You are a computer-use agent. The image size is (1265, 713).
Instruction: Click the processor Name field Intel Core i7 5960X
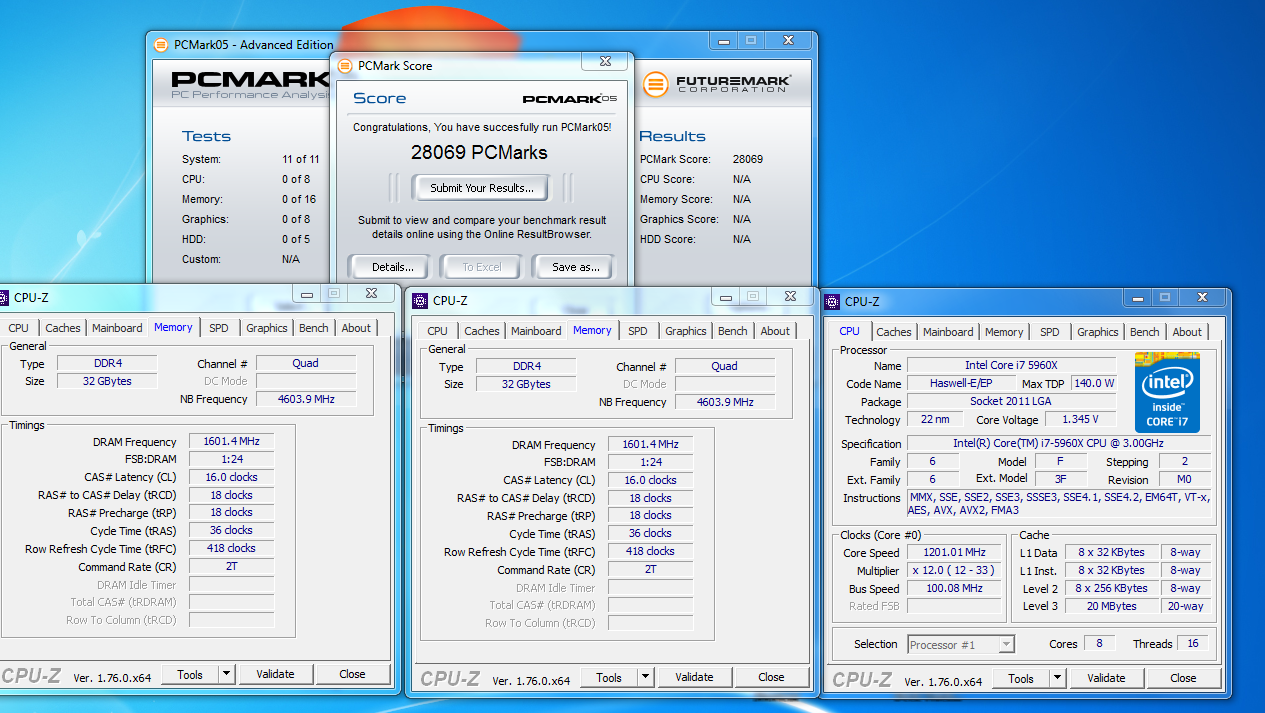1010,366
